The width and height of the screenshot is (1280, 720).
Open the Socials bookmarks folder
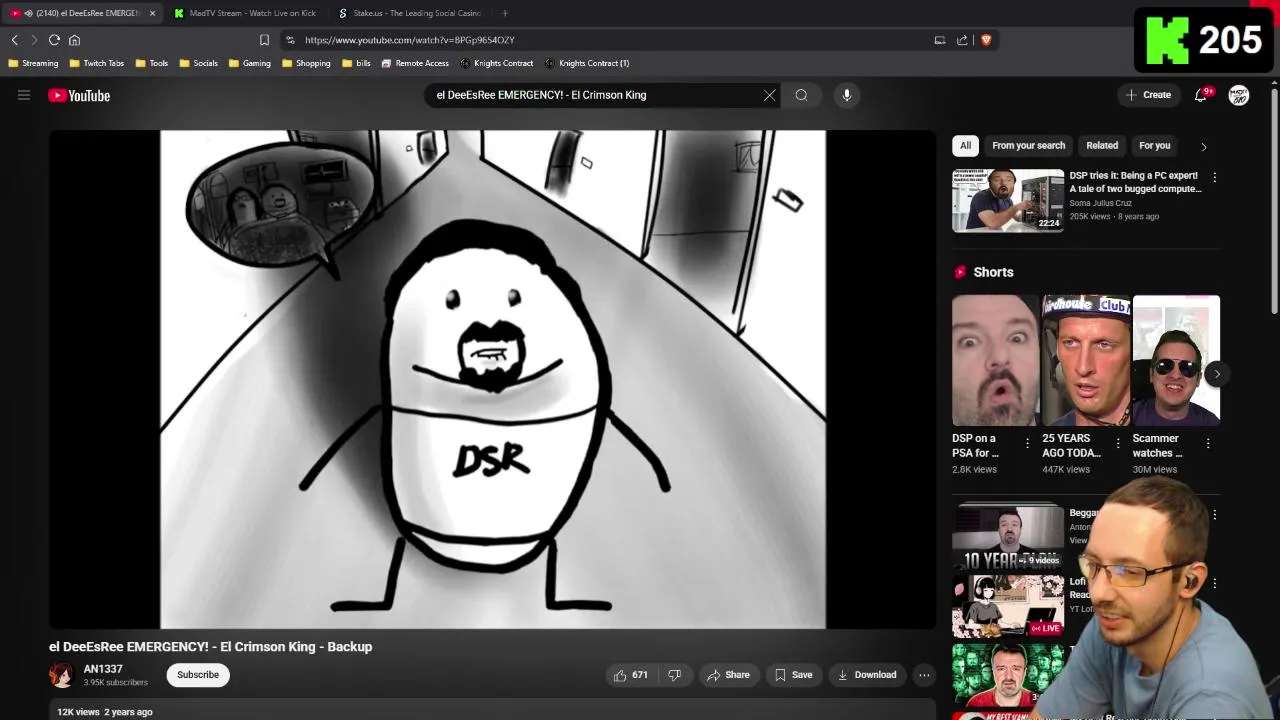coord(199,63)
